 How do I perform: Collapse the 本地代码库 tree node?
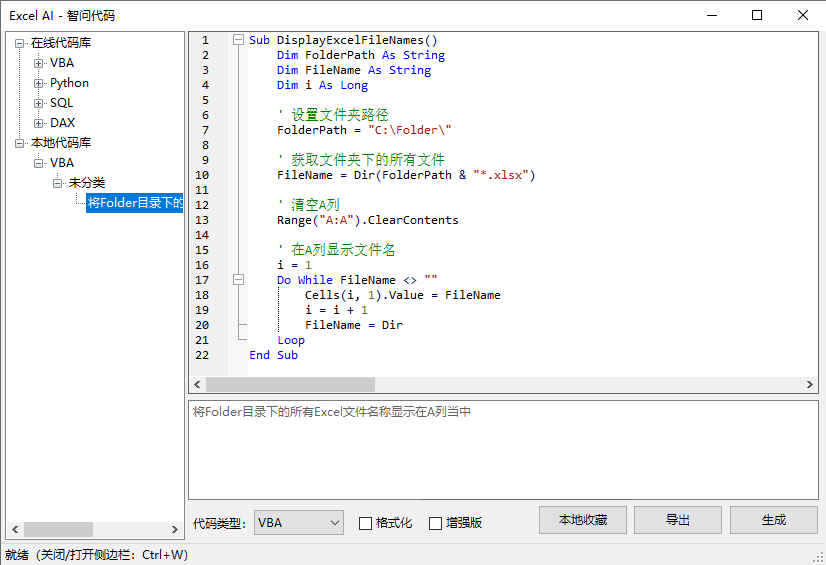pos(19,143)
